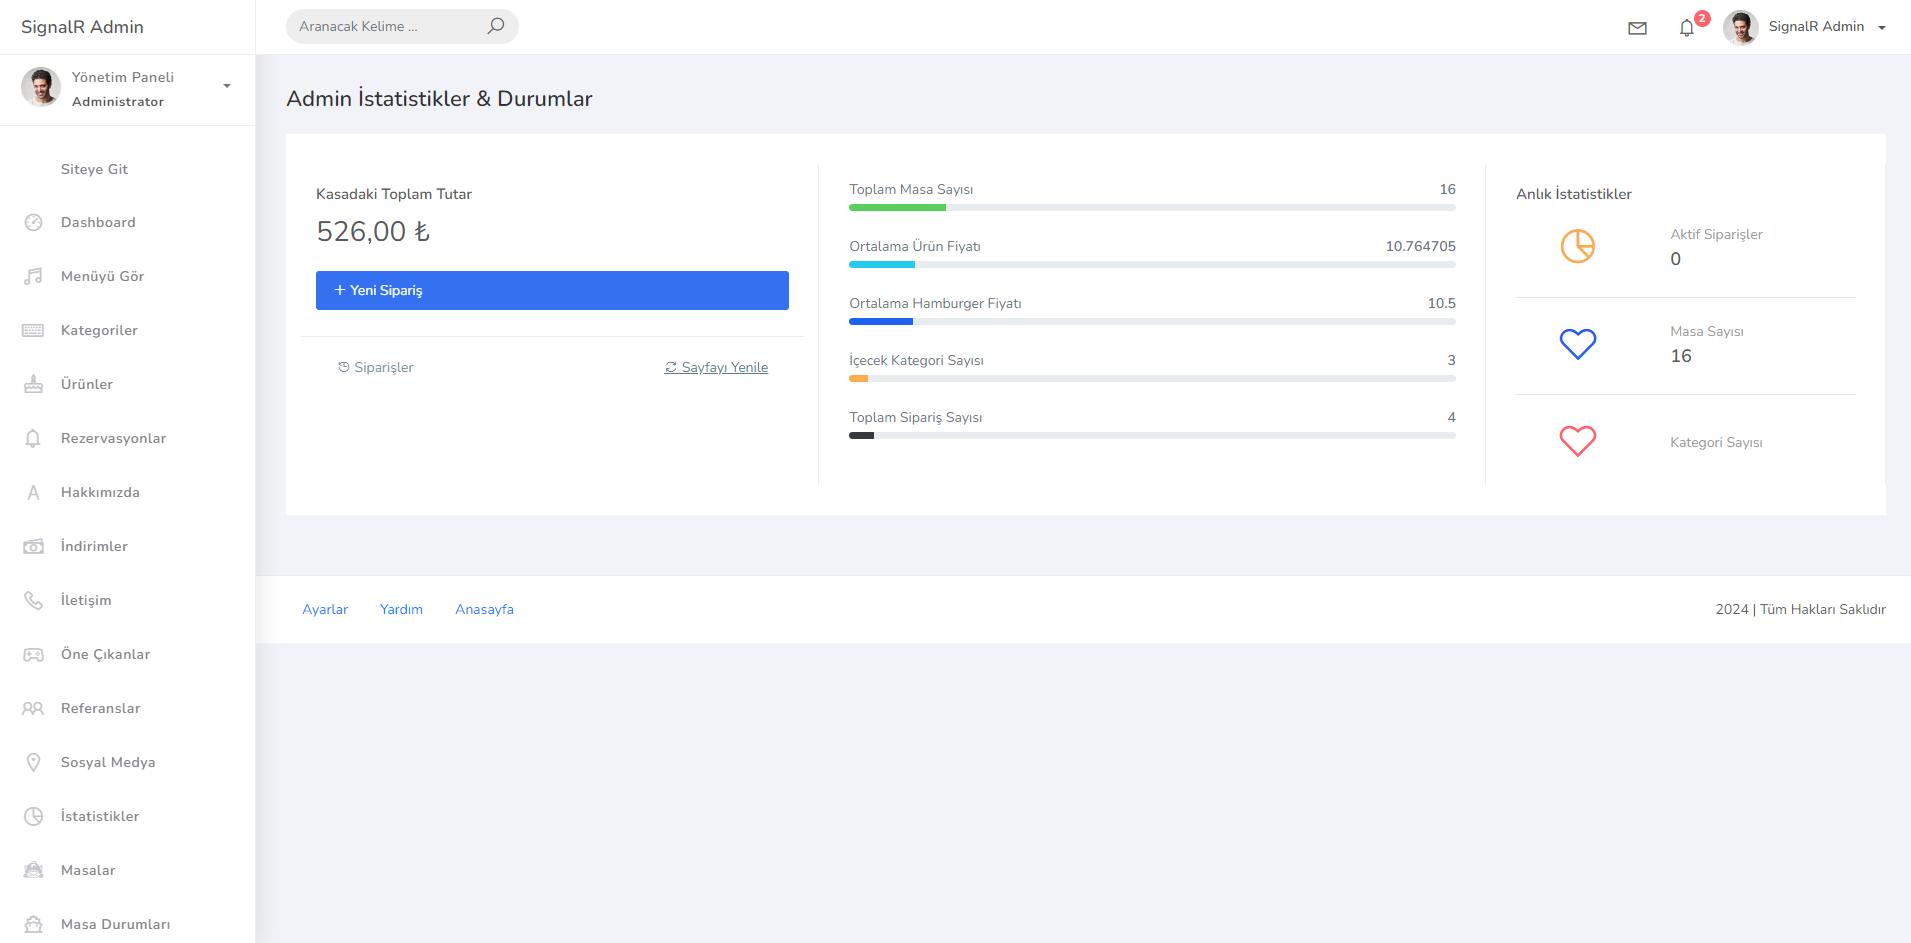Click the blue heart icon
This screenshot has width=1911, height=943.
pos(1577,344)
